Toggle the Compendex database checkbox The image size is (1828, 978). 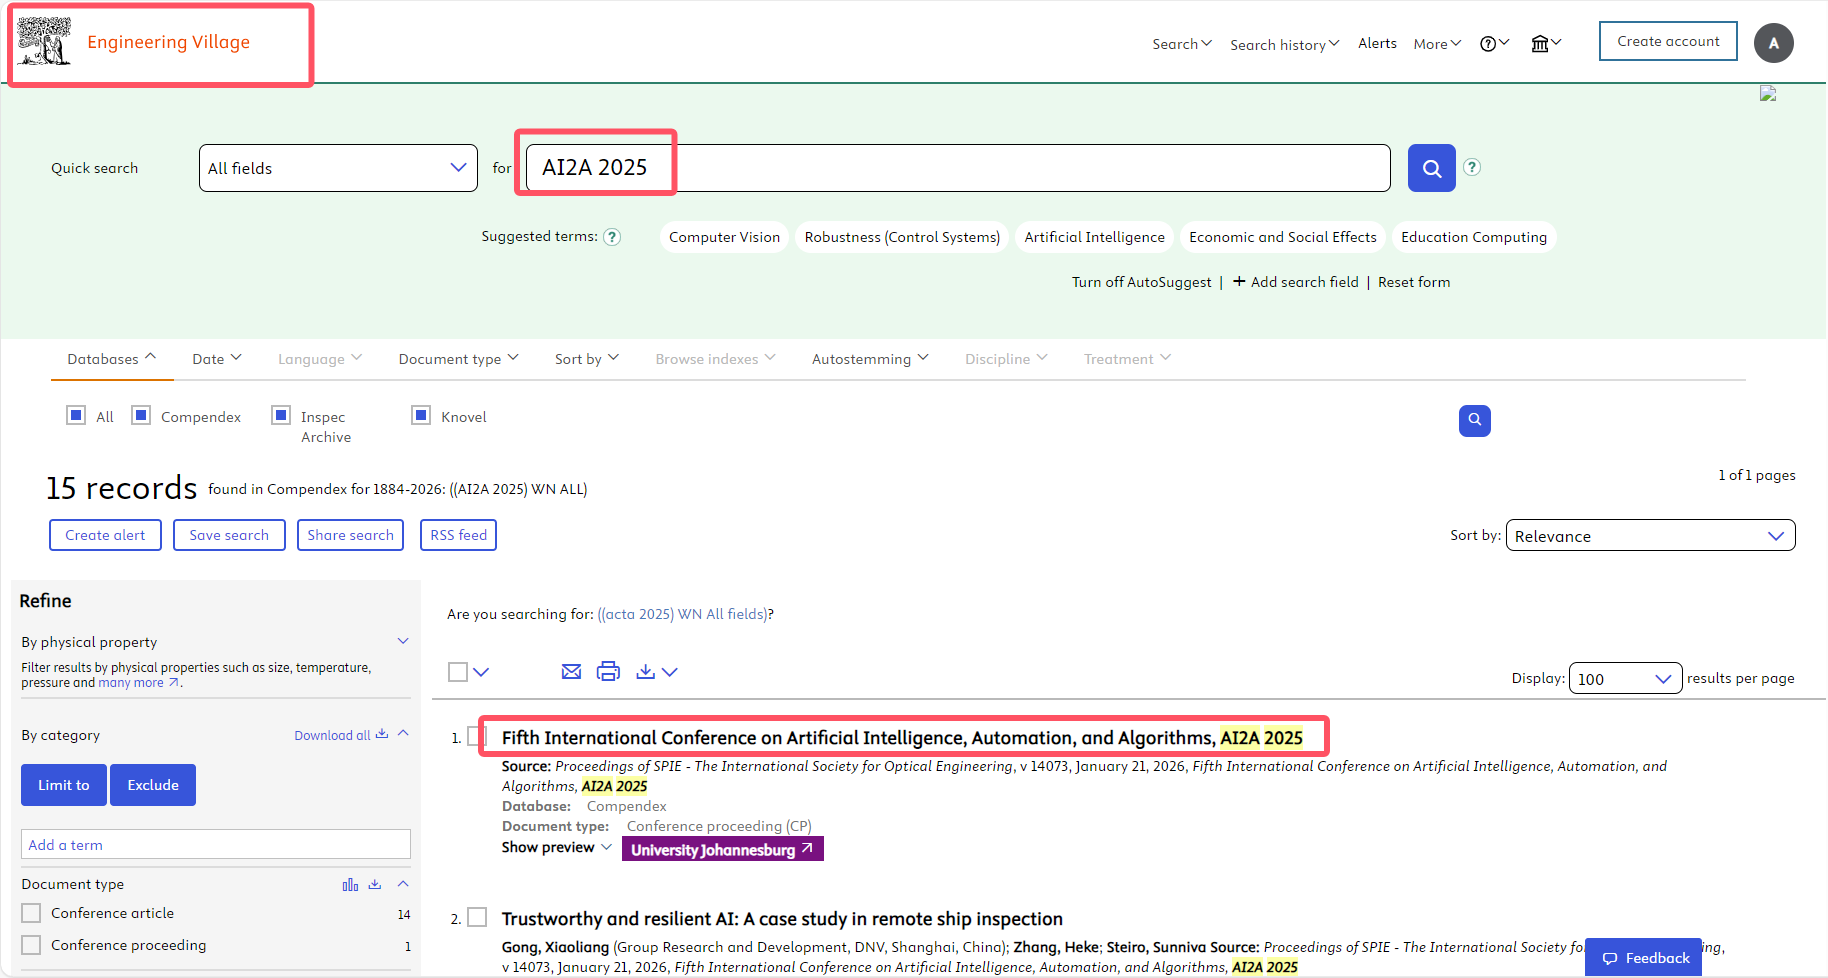coord(142,416)
